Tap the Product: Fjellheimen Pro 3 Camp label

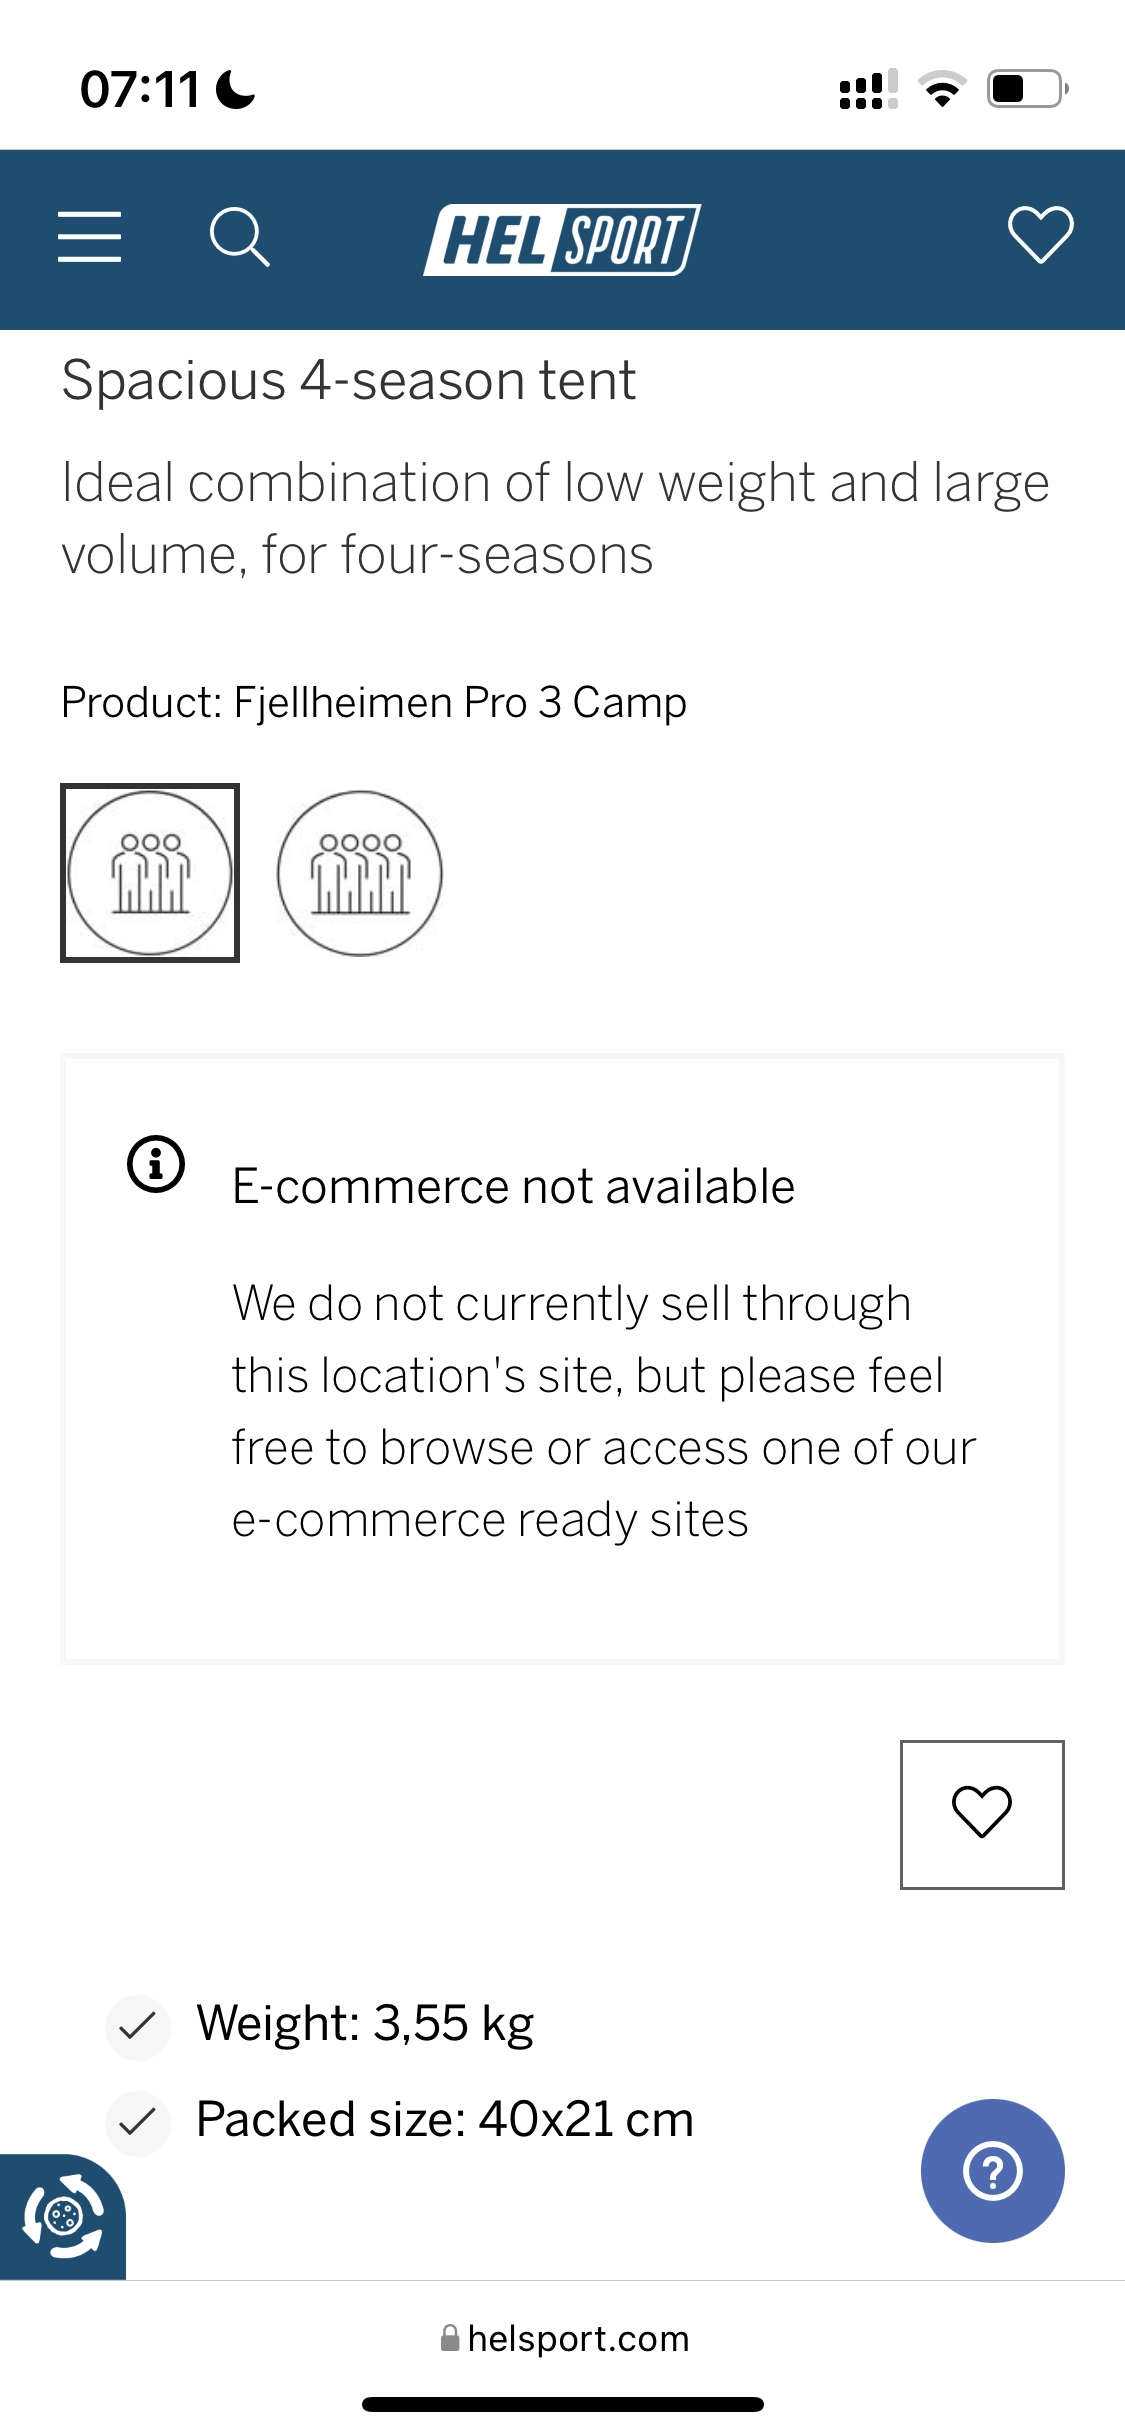374,703
